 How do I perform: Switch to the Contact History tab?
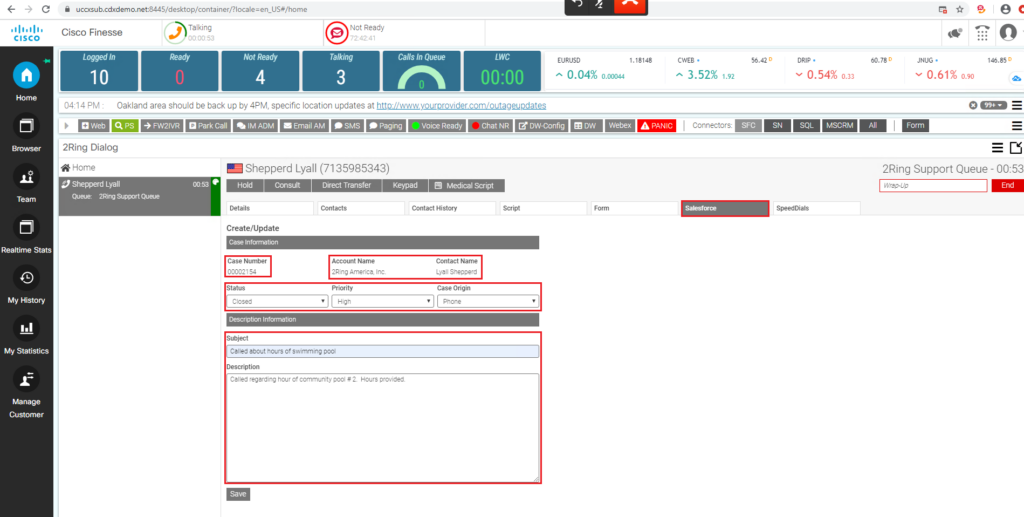click(452, 208)
